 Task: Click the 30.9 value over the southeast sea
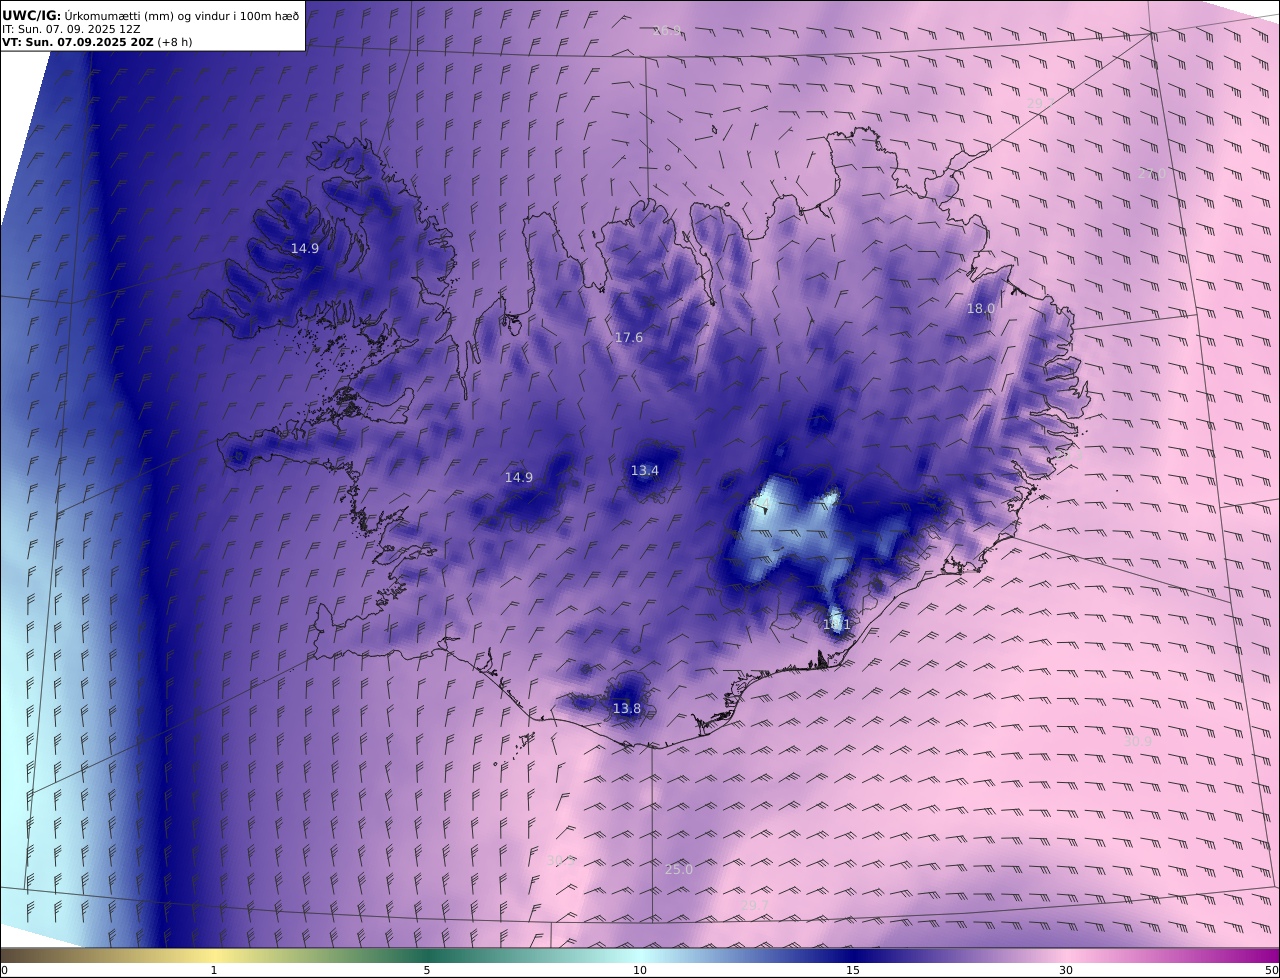coord(1137,741)
